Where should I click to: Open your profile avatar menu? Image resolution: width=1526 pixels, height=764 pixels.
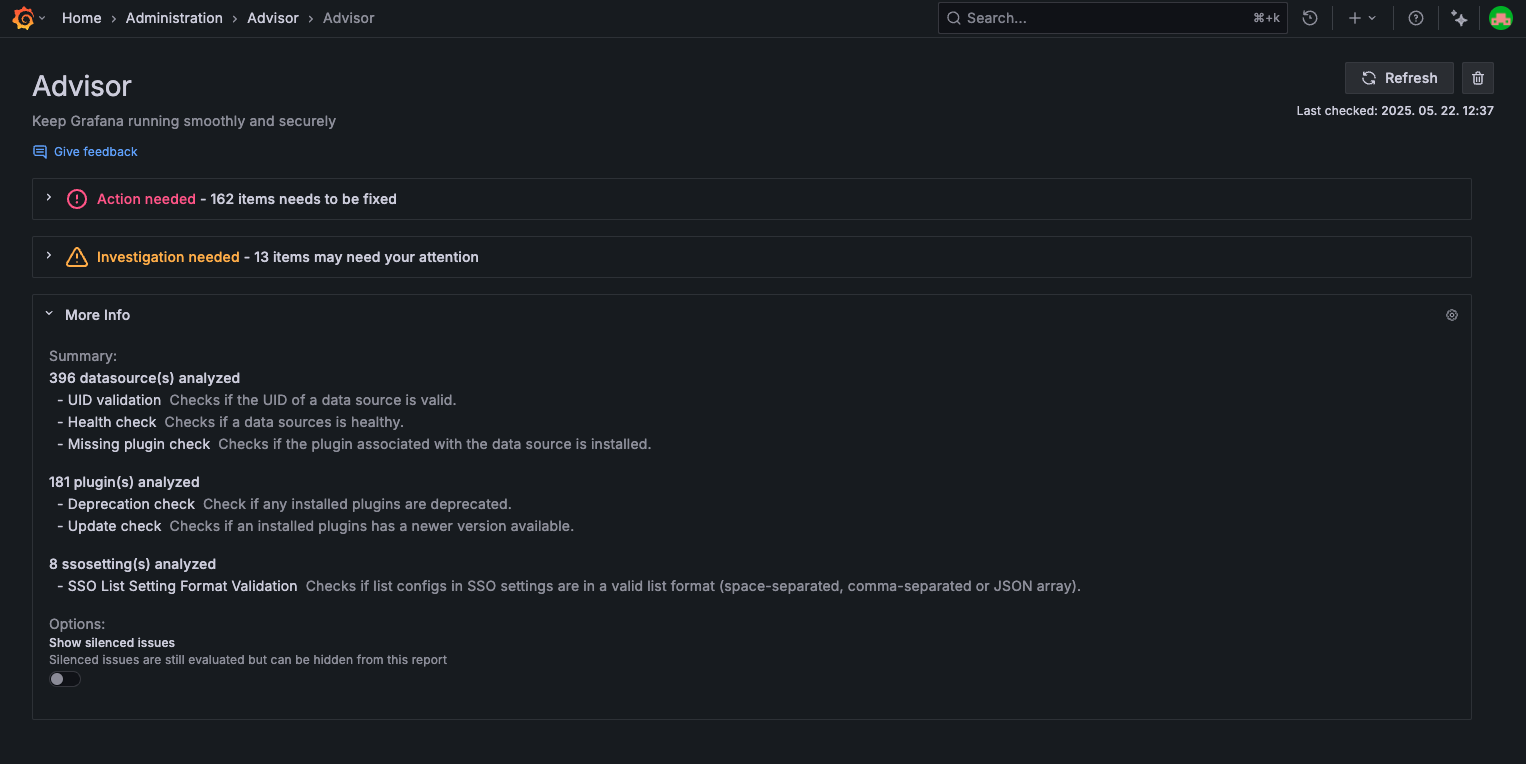[x=1500, y=17]
